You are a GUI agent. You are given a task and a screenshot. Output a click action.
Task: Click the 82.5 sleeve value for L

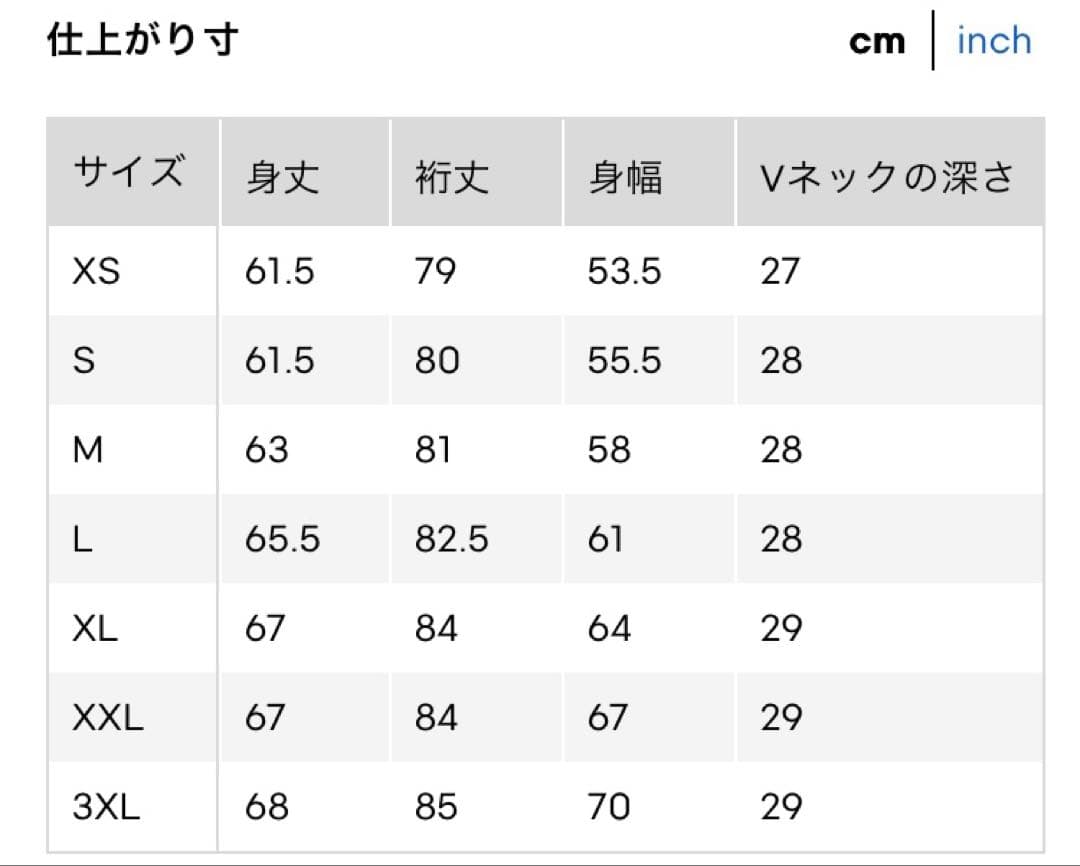[x=451, y=539]
